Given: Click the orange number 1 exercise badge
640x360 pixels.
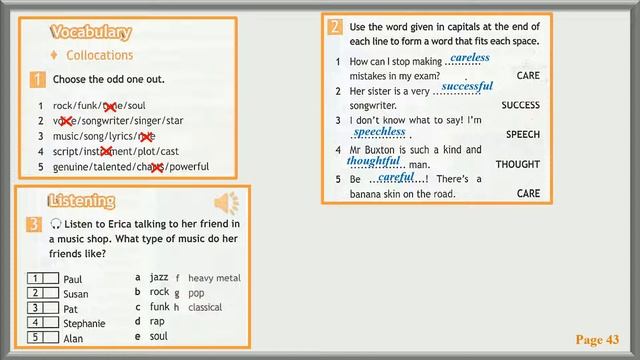Looking at the screenshot, I should (38, 80).
